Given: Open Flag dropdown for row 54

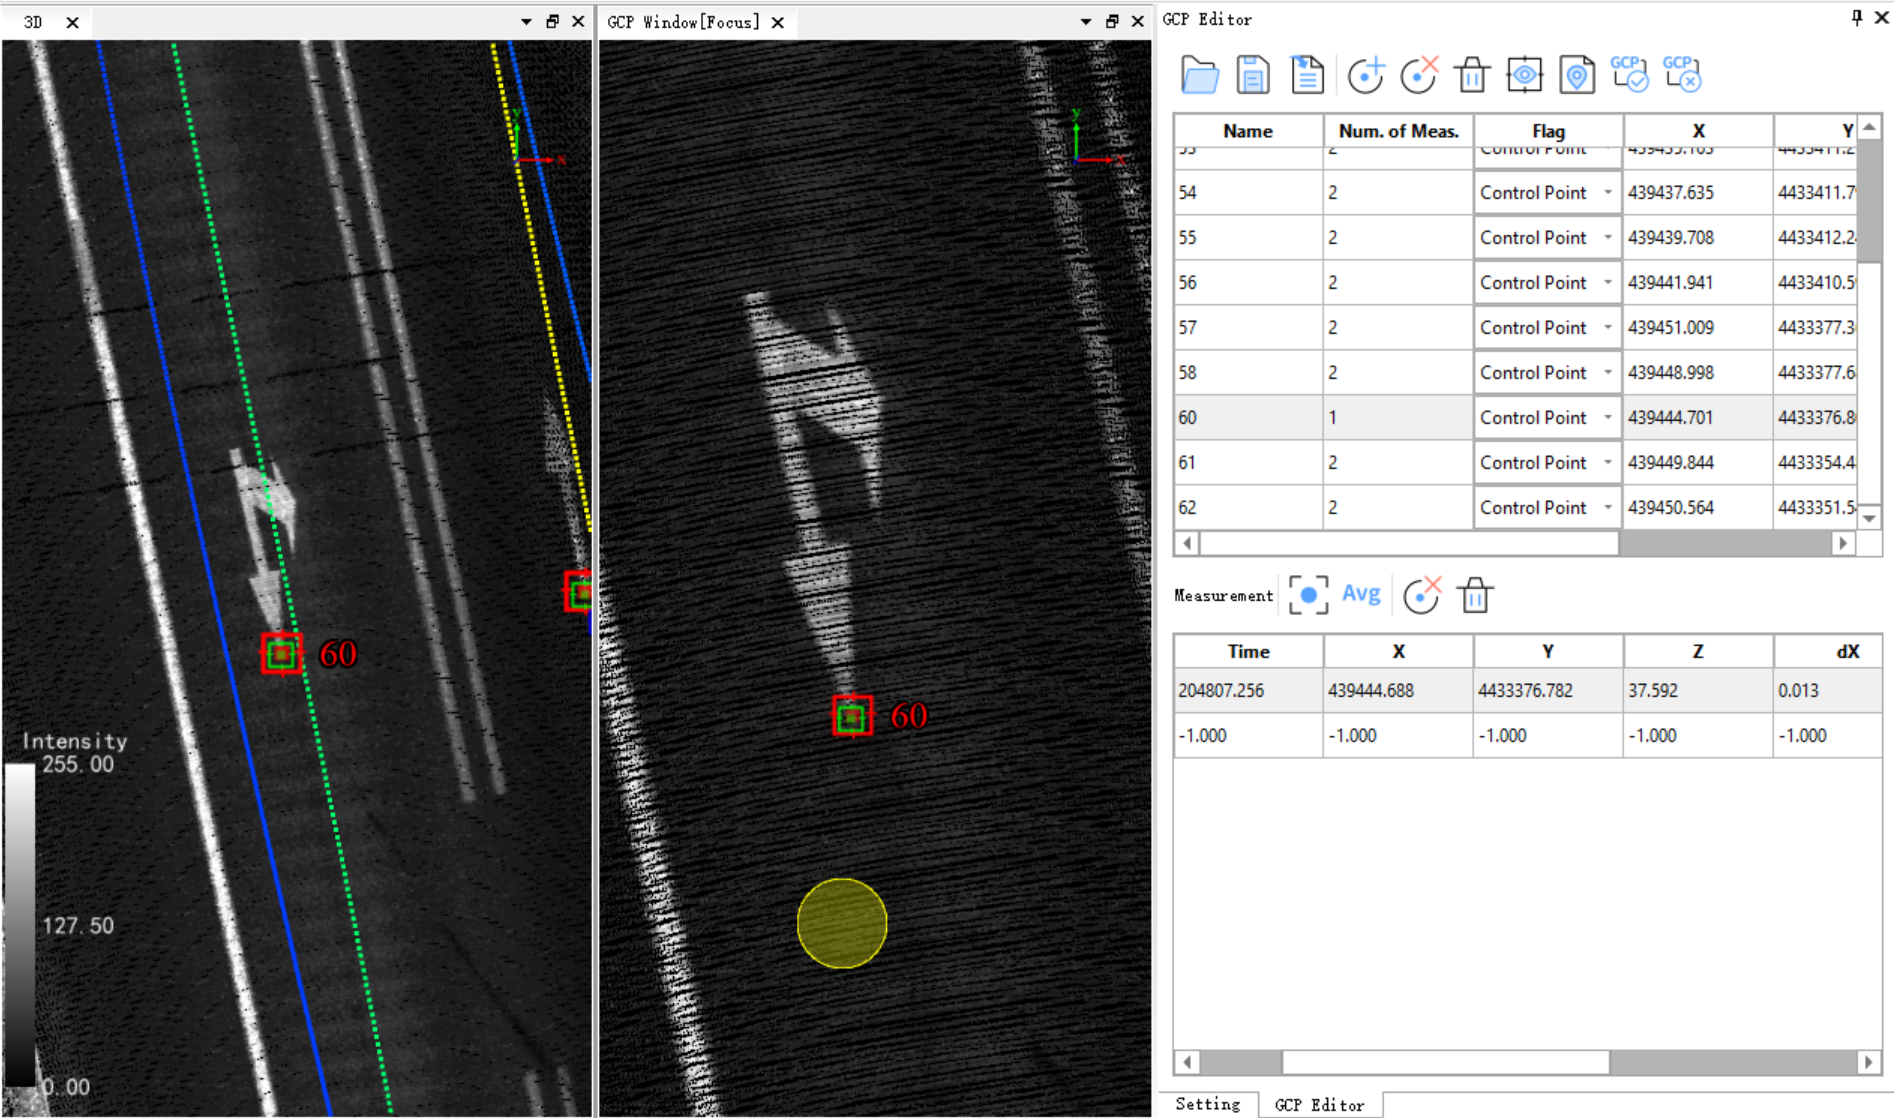Looking at the screenshot, I should [1607, 192].
